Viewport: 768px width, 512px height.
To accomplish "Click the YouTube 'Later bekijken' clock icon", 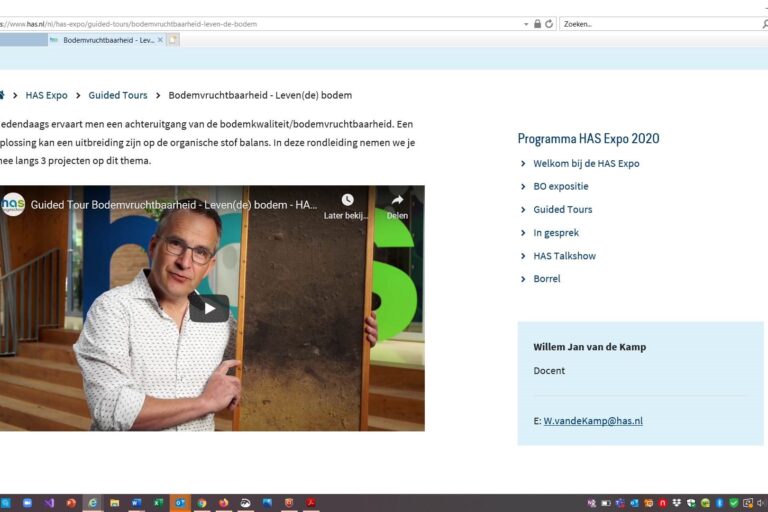I will click(347, 200).
